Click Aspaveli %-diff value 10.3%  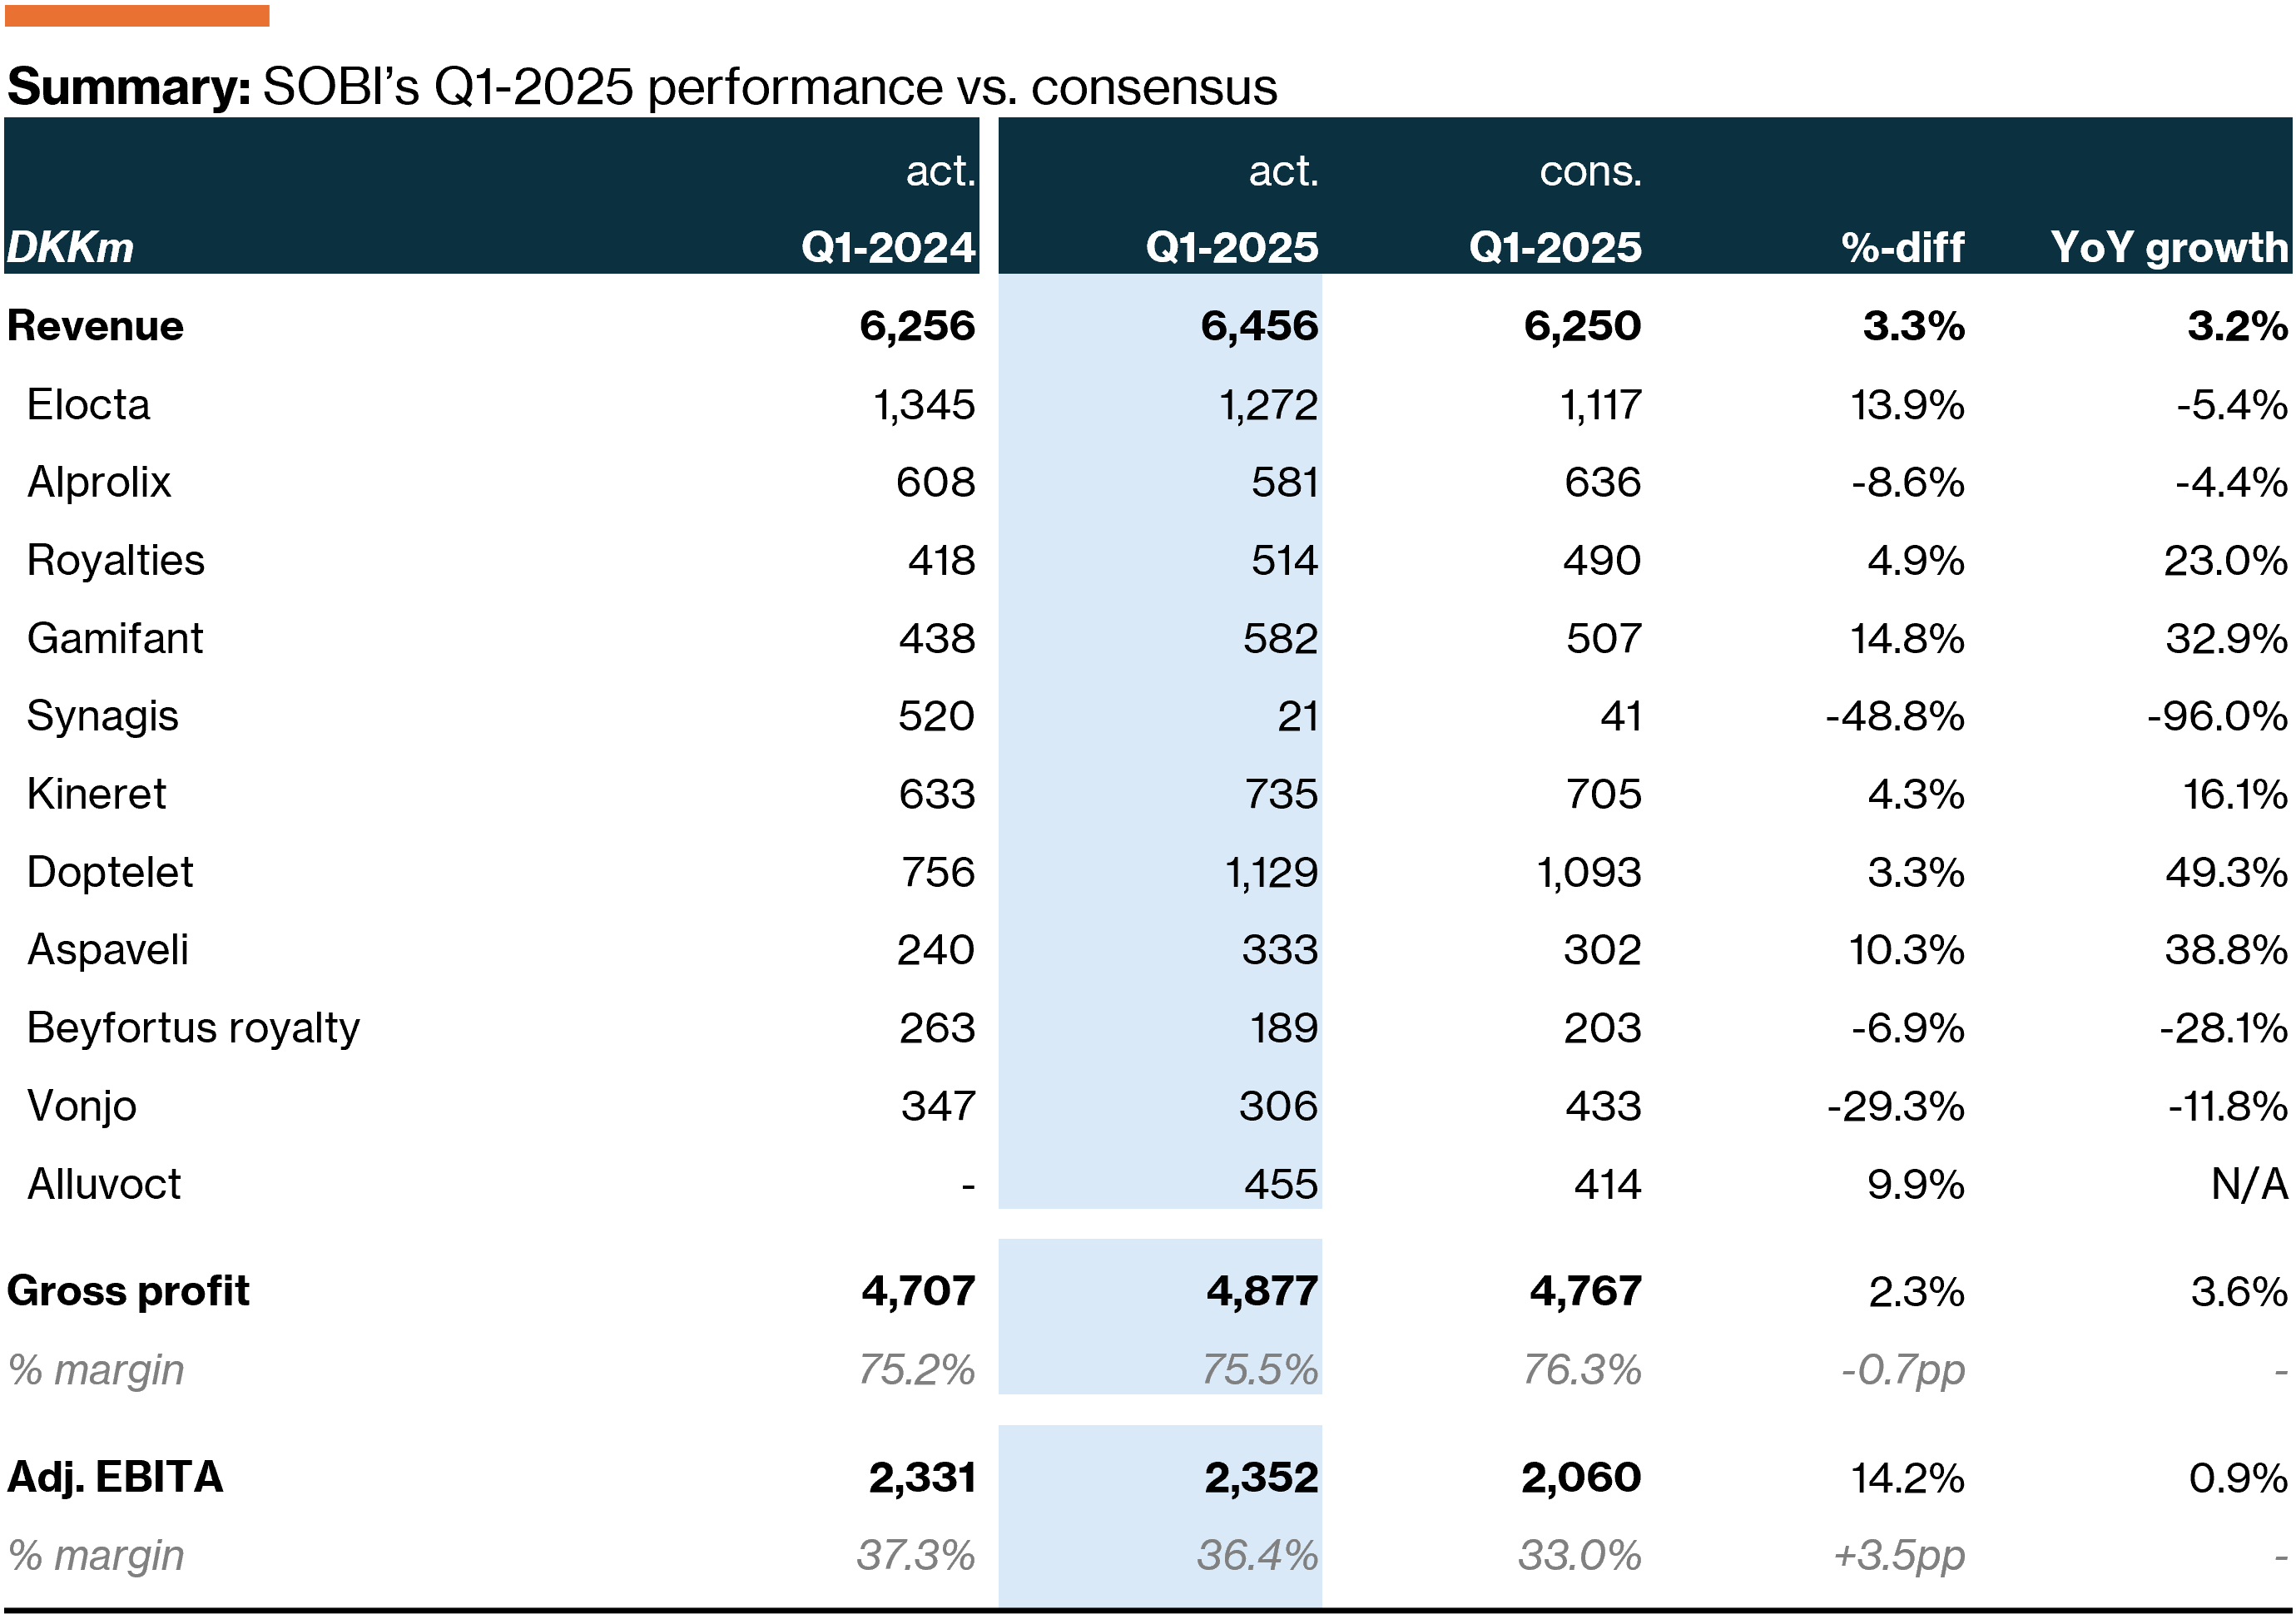click(1907, 949)
